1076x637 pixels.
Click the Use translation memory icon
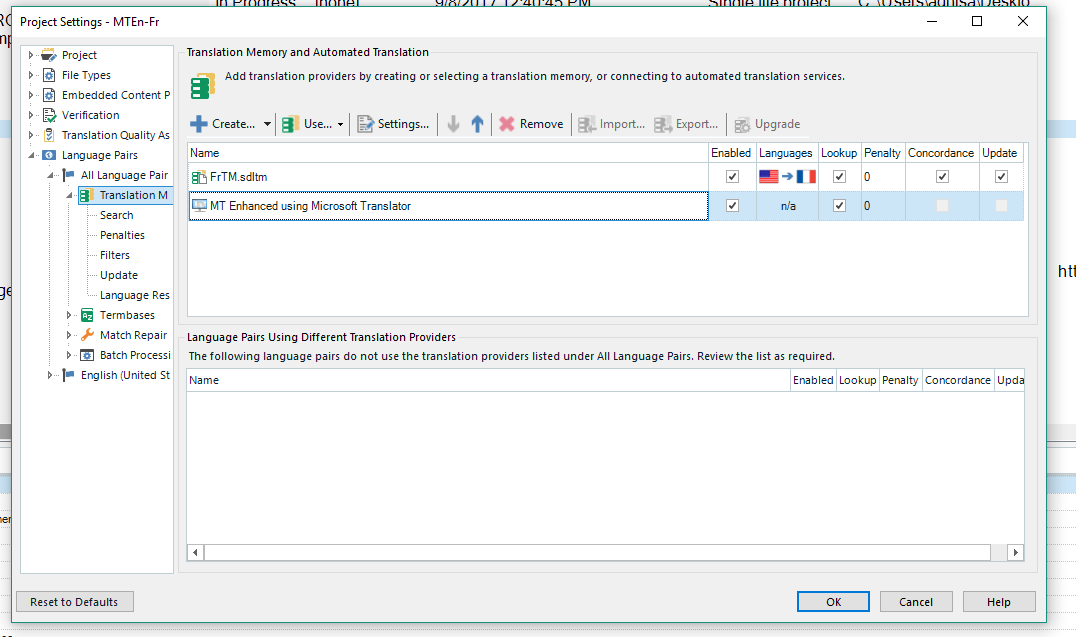291,124
